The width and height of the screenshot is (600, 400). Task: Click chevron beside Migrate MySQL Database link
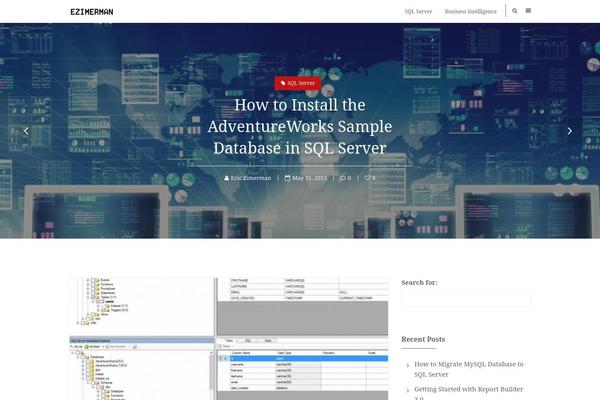click(x=408, y=366)
